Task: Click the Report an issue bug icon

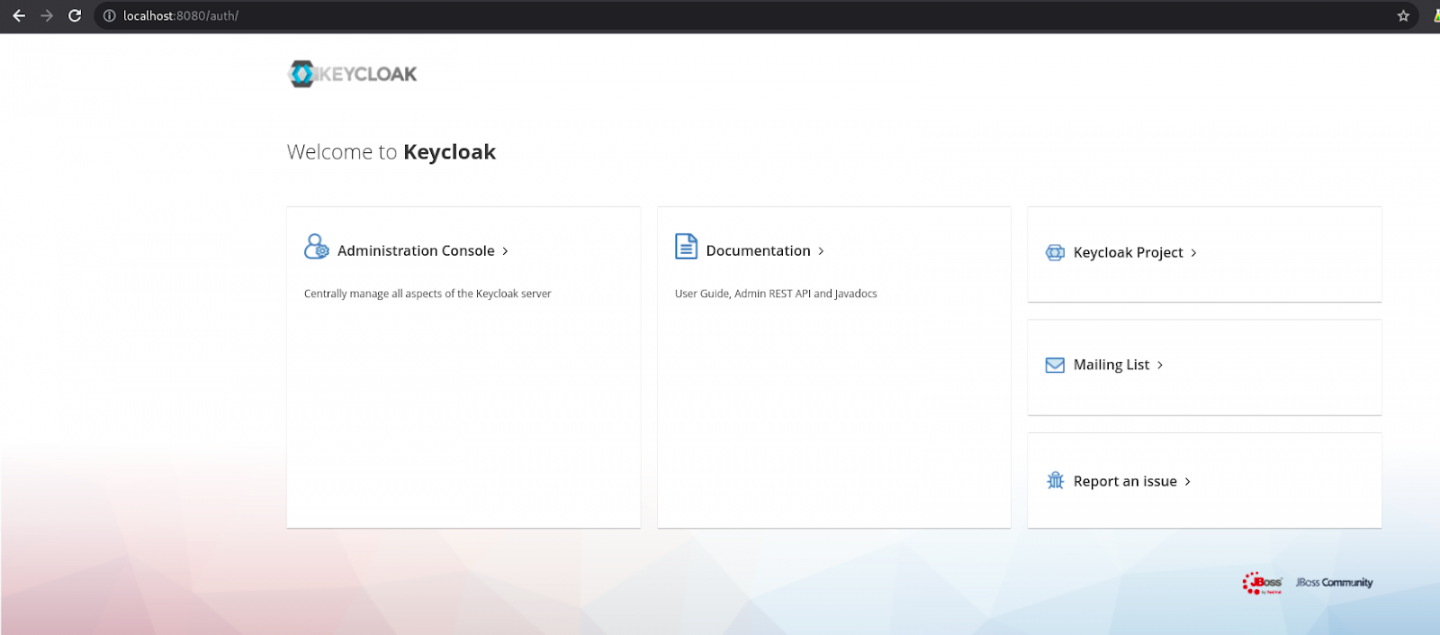Action: [1055, 481]
